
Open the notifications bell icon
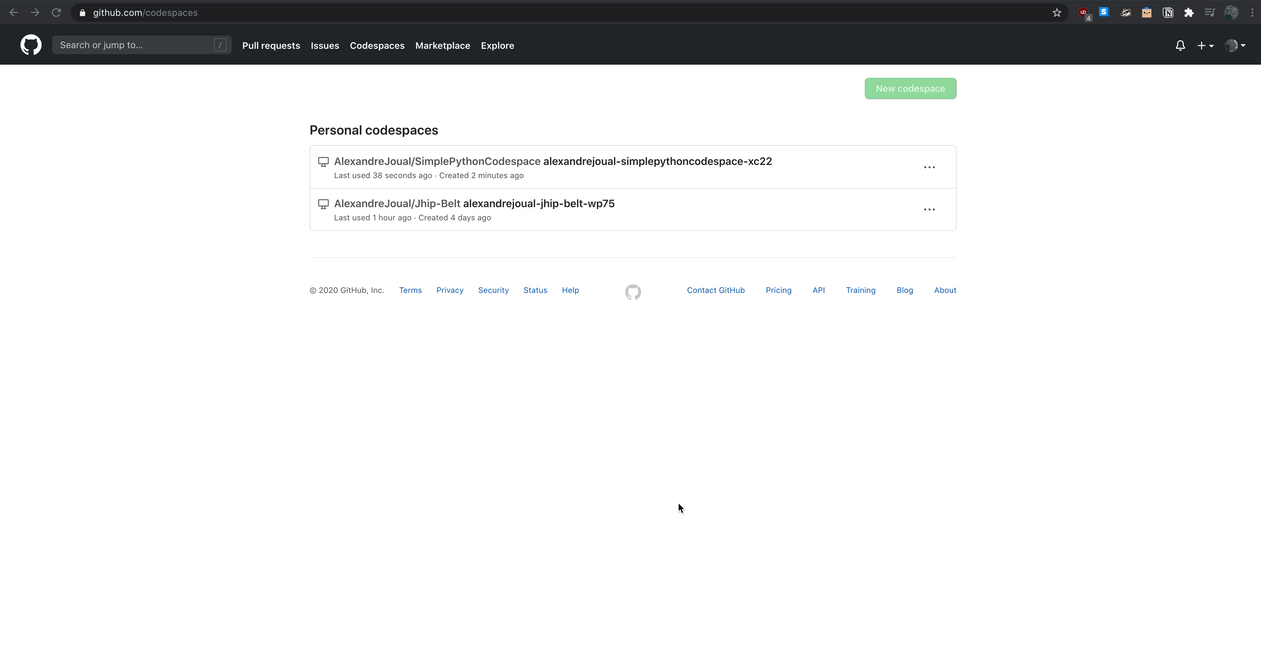pos(1180,45)
